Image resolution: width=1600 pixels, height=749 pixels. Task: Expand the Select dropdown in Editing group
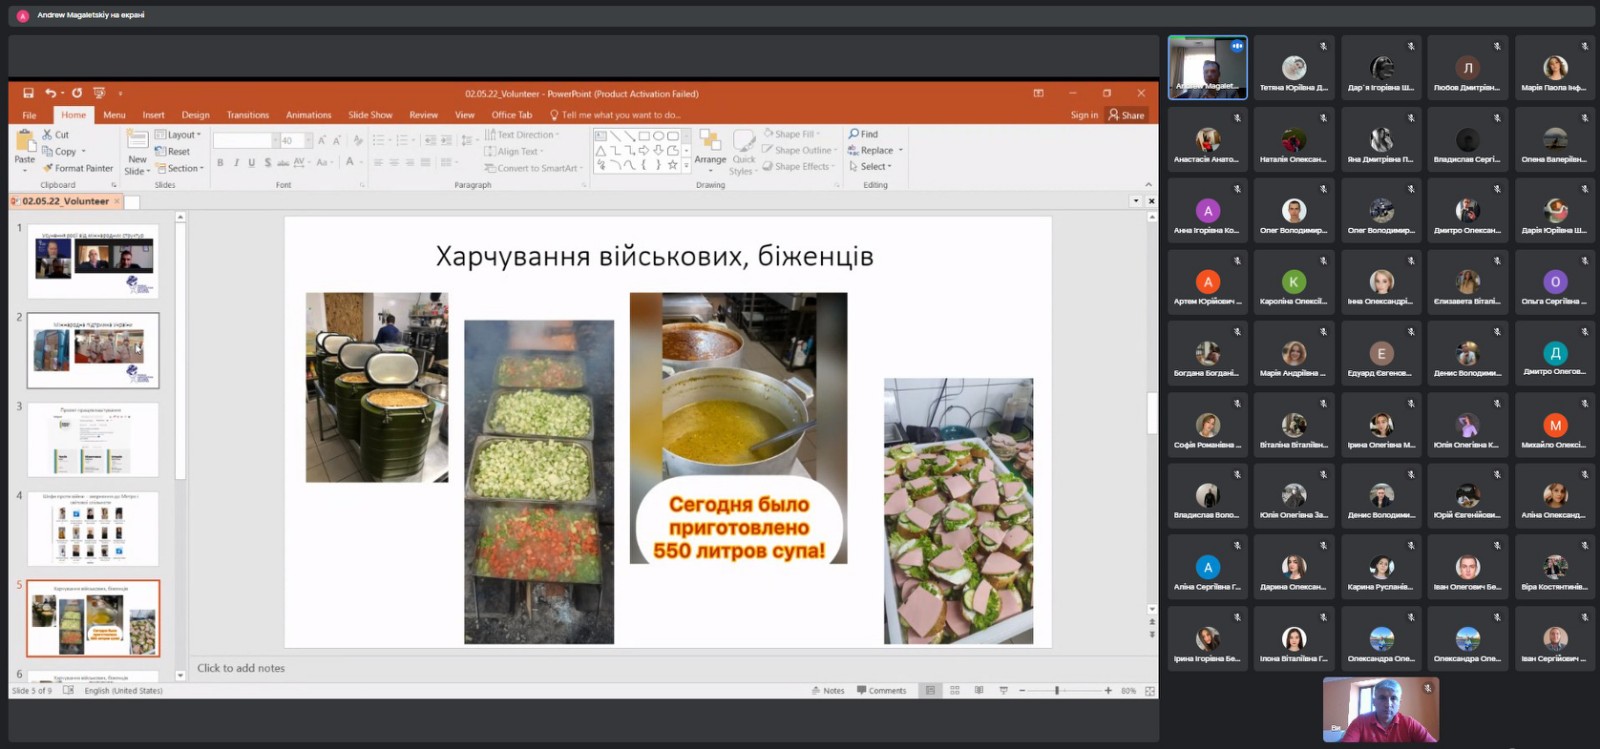tap(870, 167)
